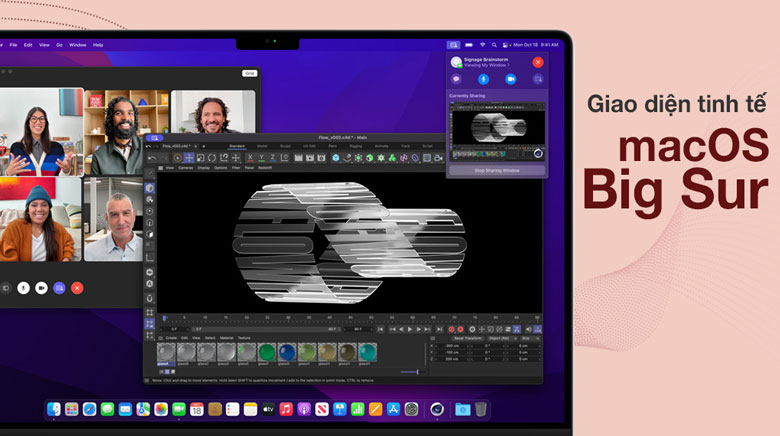Click the magnet Snap icon in left palette
This screenshot has width=780, height=436.
tap(150, 298)
